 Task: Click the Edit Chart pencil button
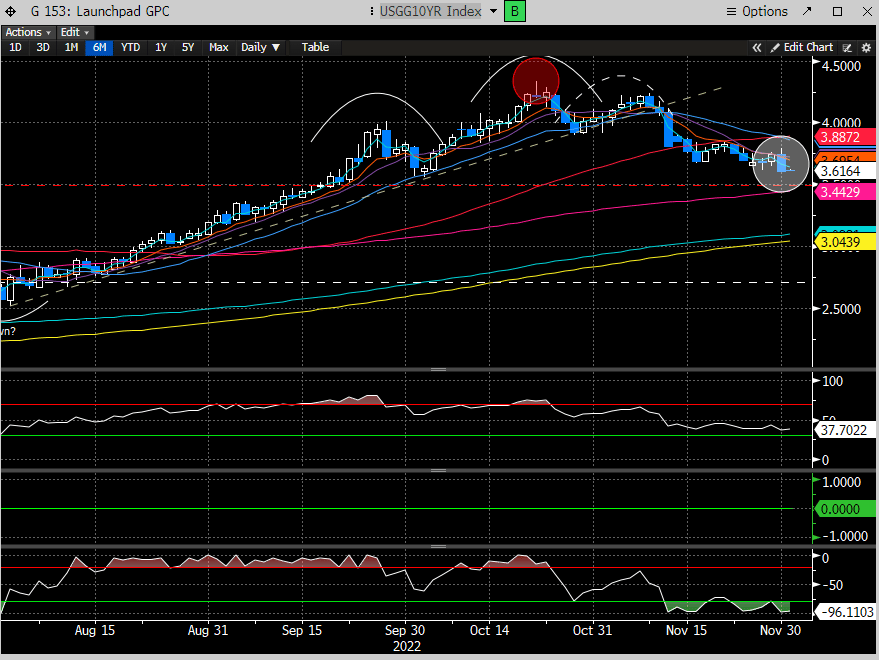click(802, 47)
